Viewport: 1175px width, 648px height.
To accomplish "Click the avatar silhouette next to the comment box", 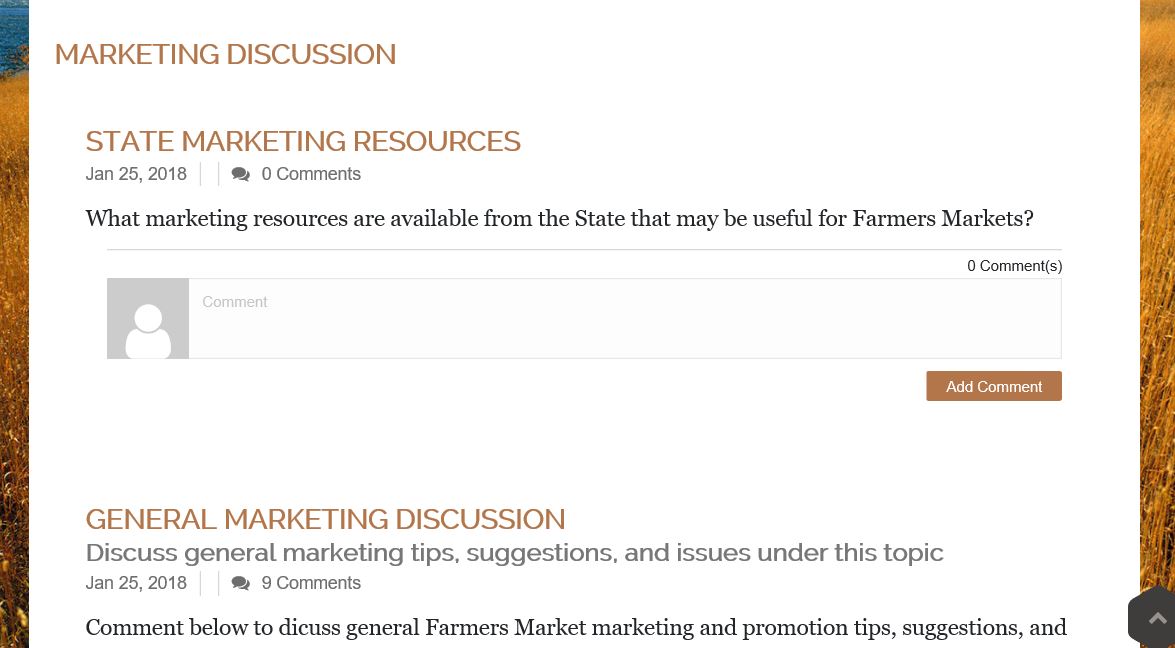I will point(147,318).
